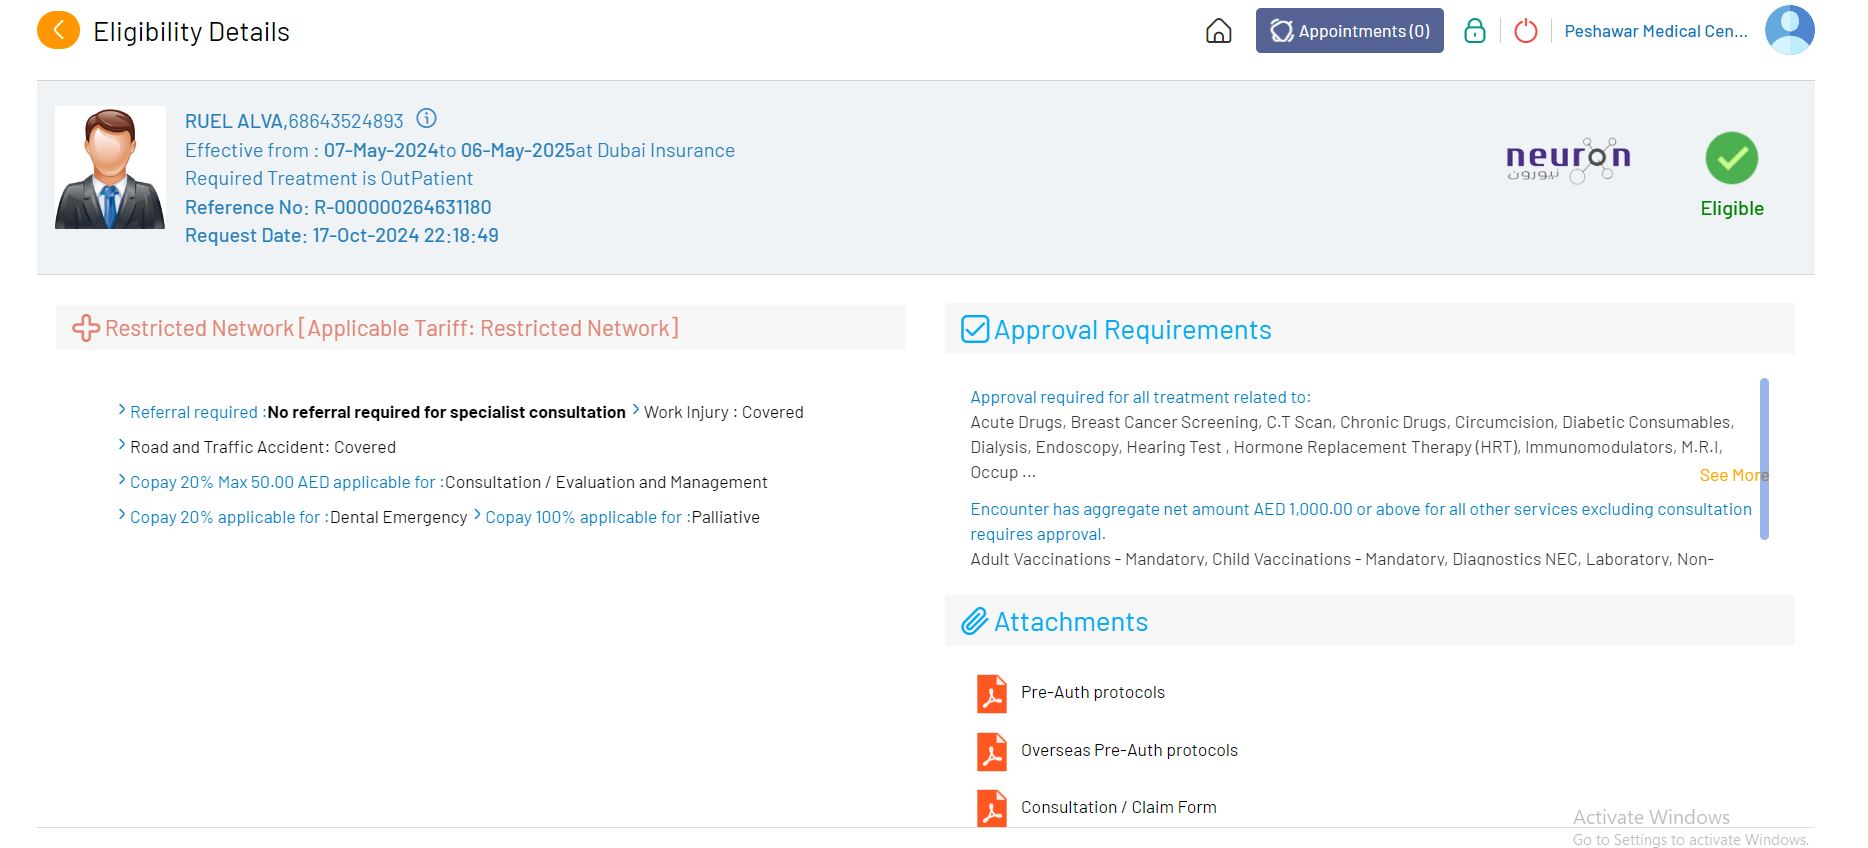Click the Approval Requirements vertical scrollbar
The image size is (1868, 848).
1764,459
